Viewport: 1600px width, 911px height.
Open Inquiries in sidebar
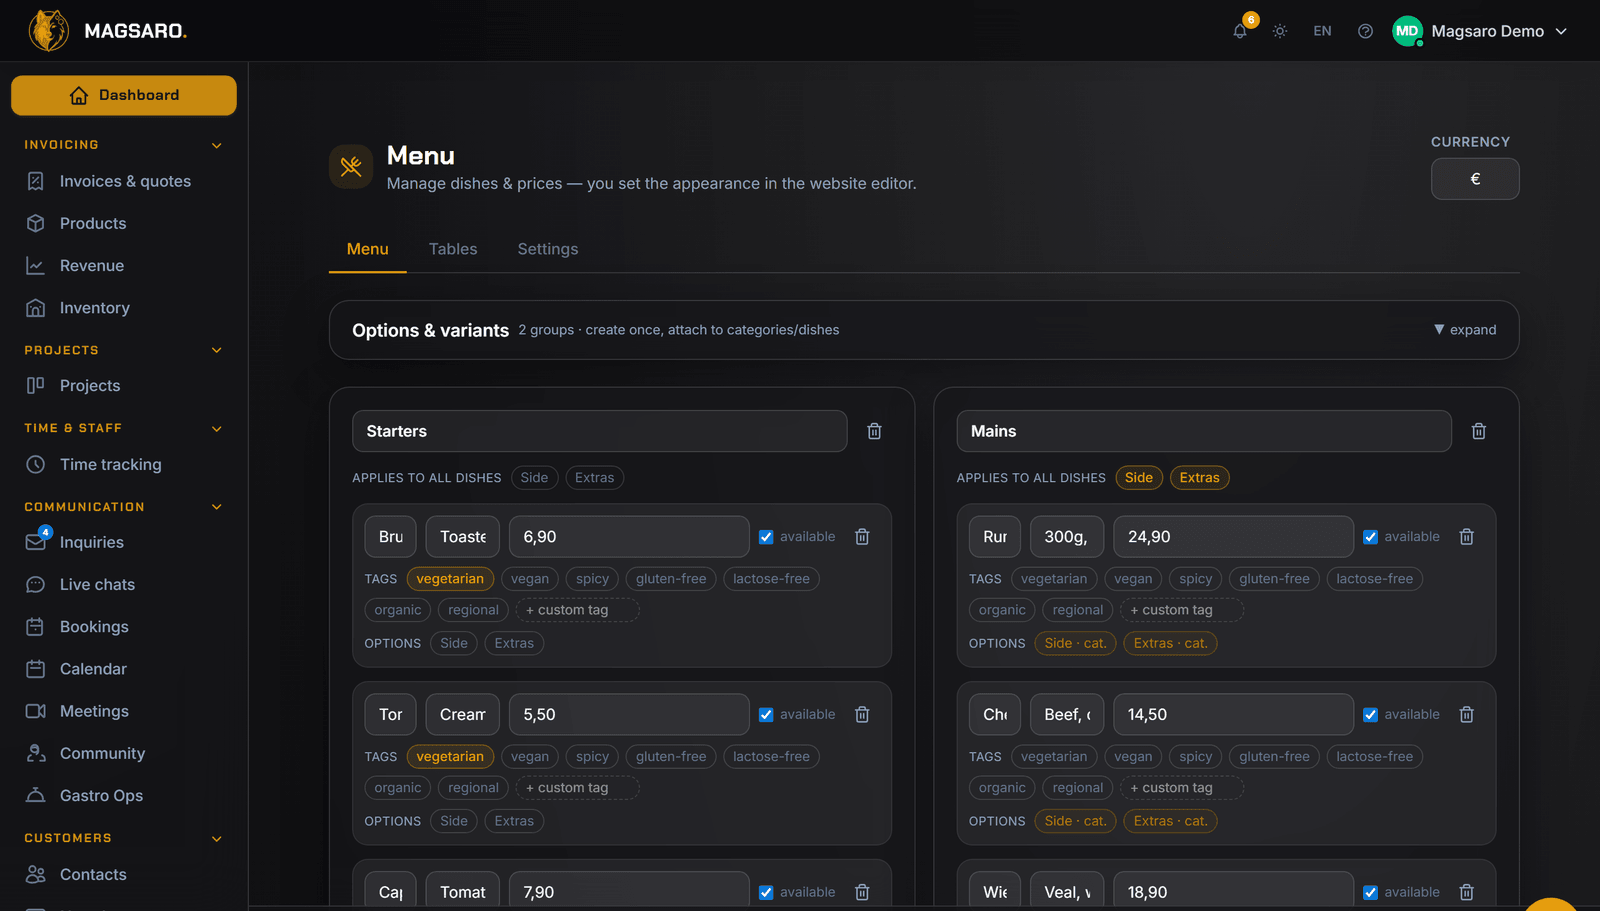124,542
